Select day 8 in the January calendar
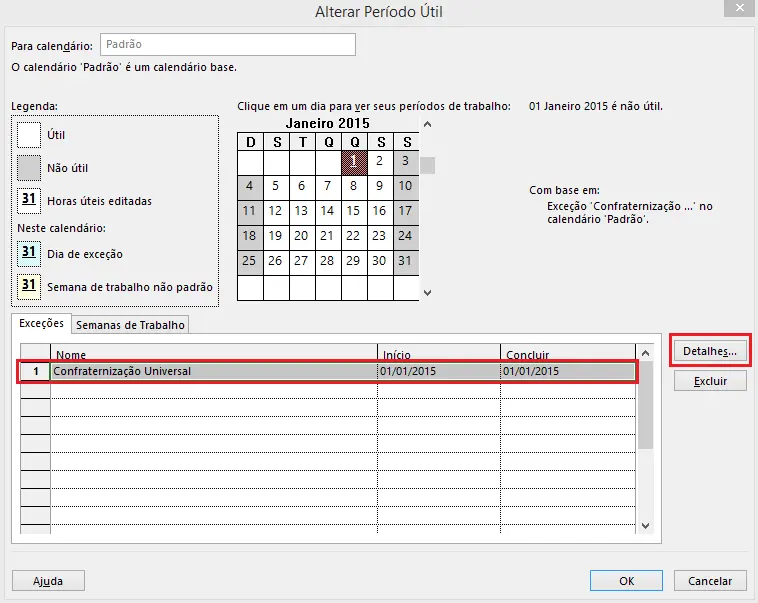Viewport: 758px width, 603px height. 354,187
